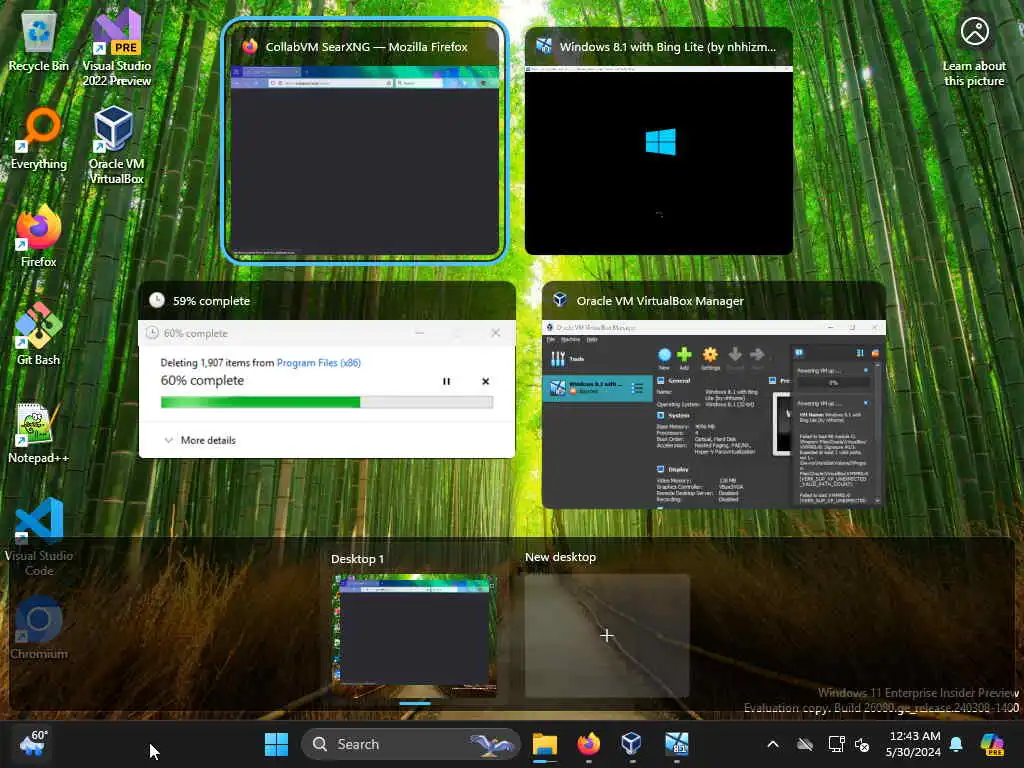The height and width of the screenshot is (768, 1024).
Task: Click the muted volume tray icon
Action: pos(862,744)
